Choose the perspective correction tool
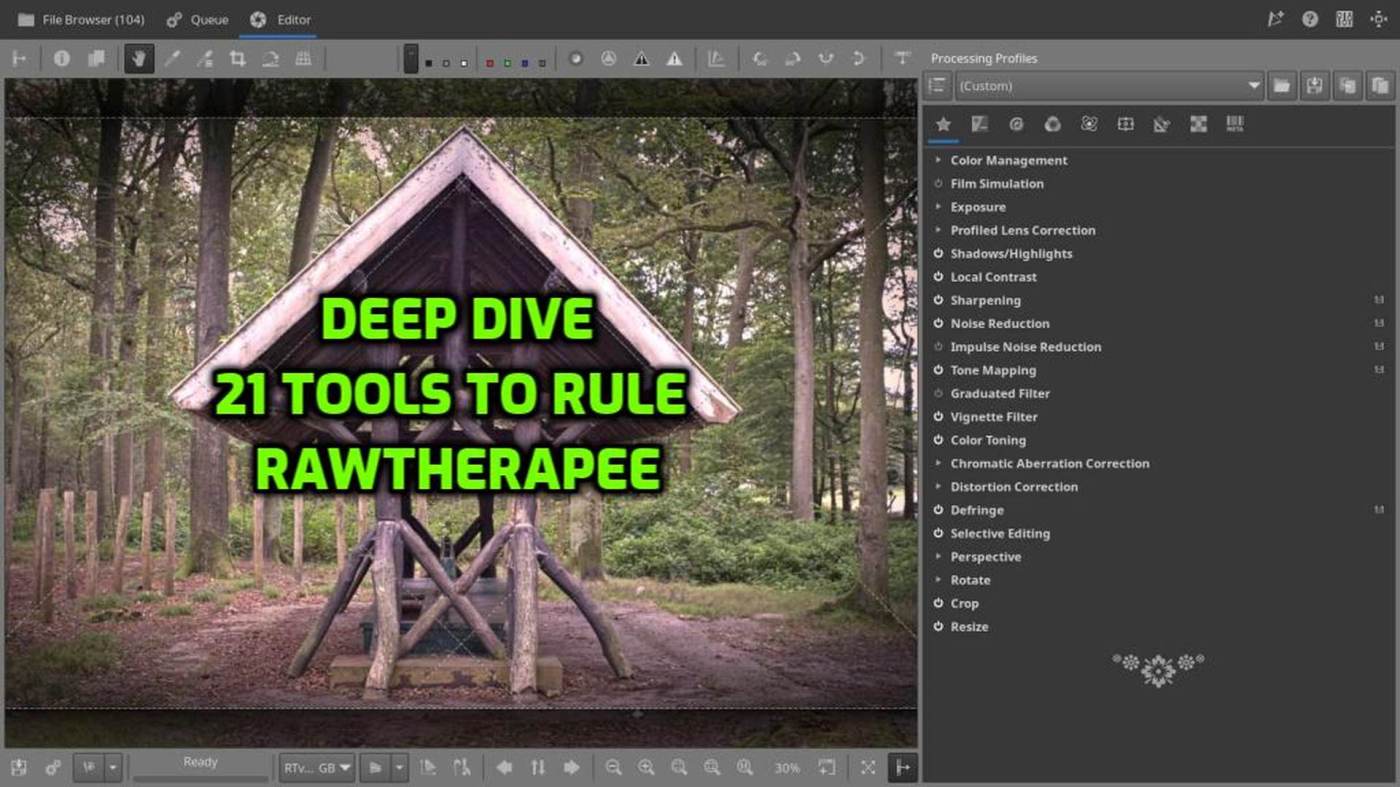This screenshot has height=787, width=1400. pyautogui.click(x=303, y=59)
